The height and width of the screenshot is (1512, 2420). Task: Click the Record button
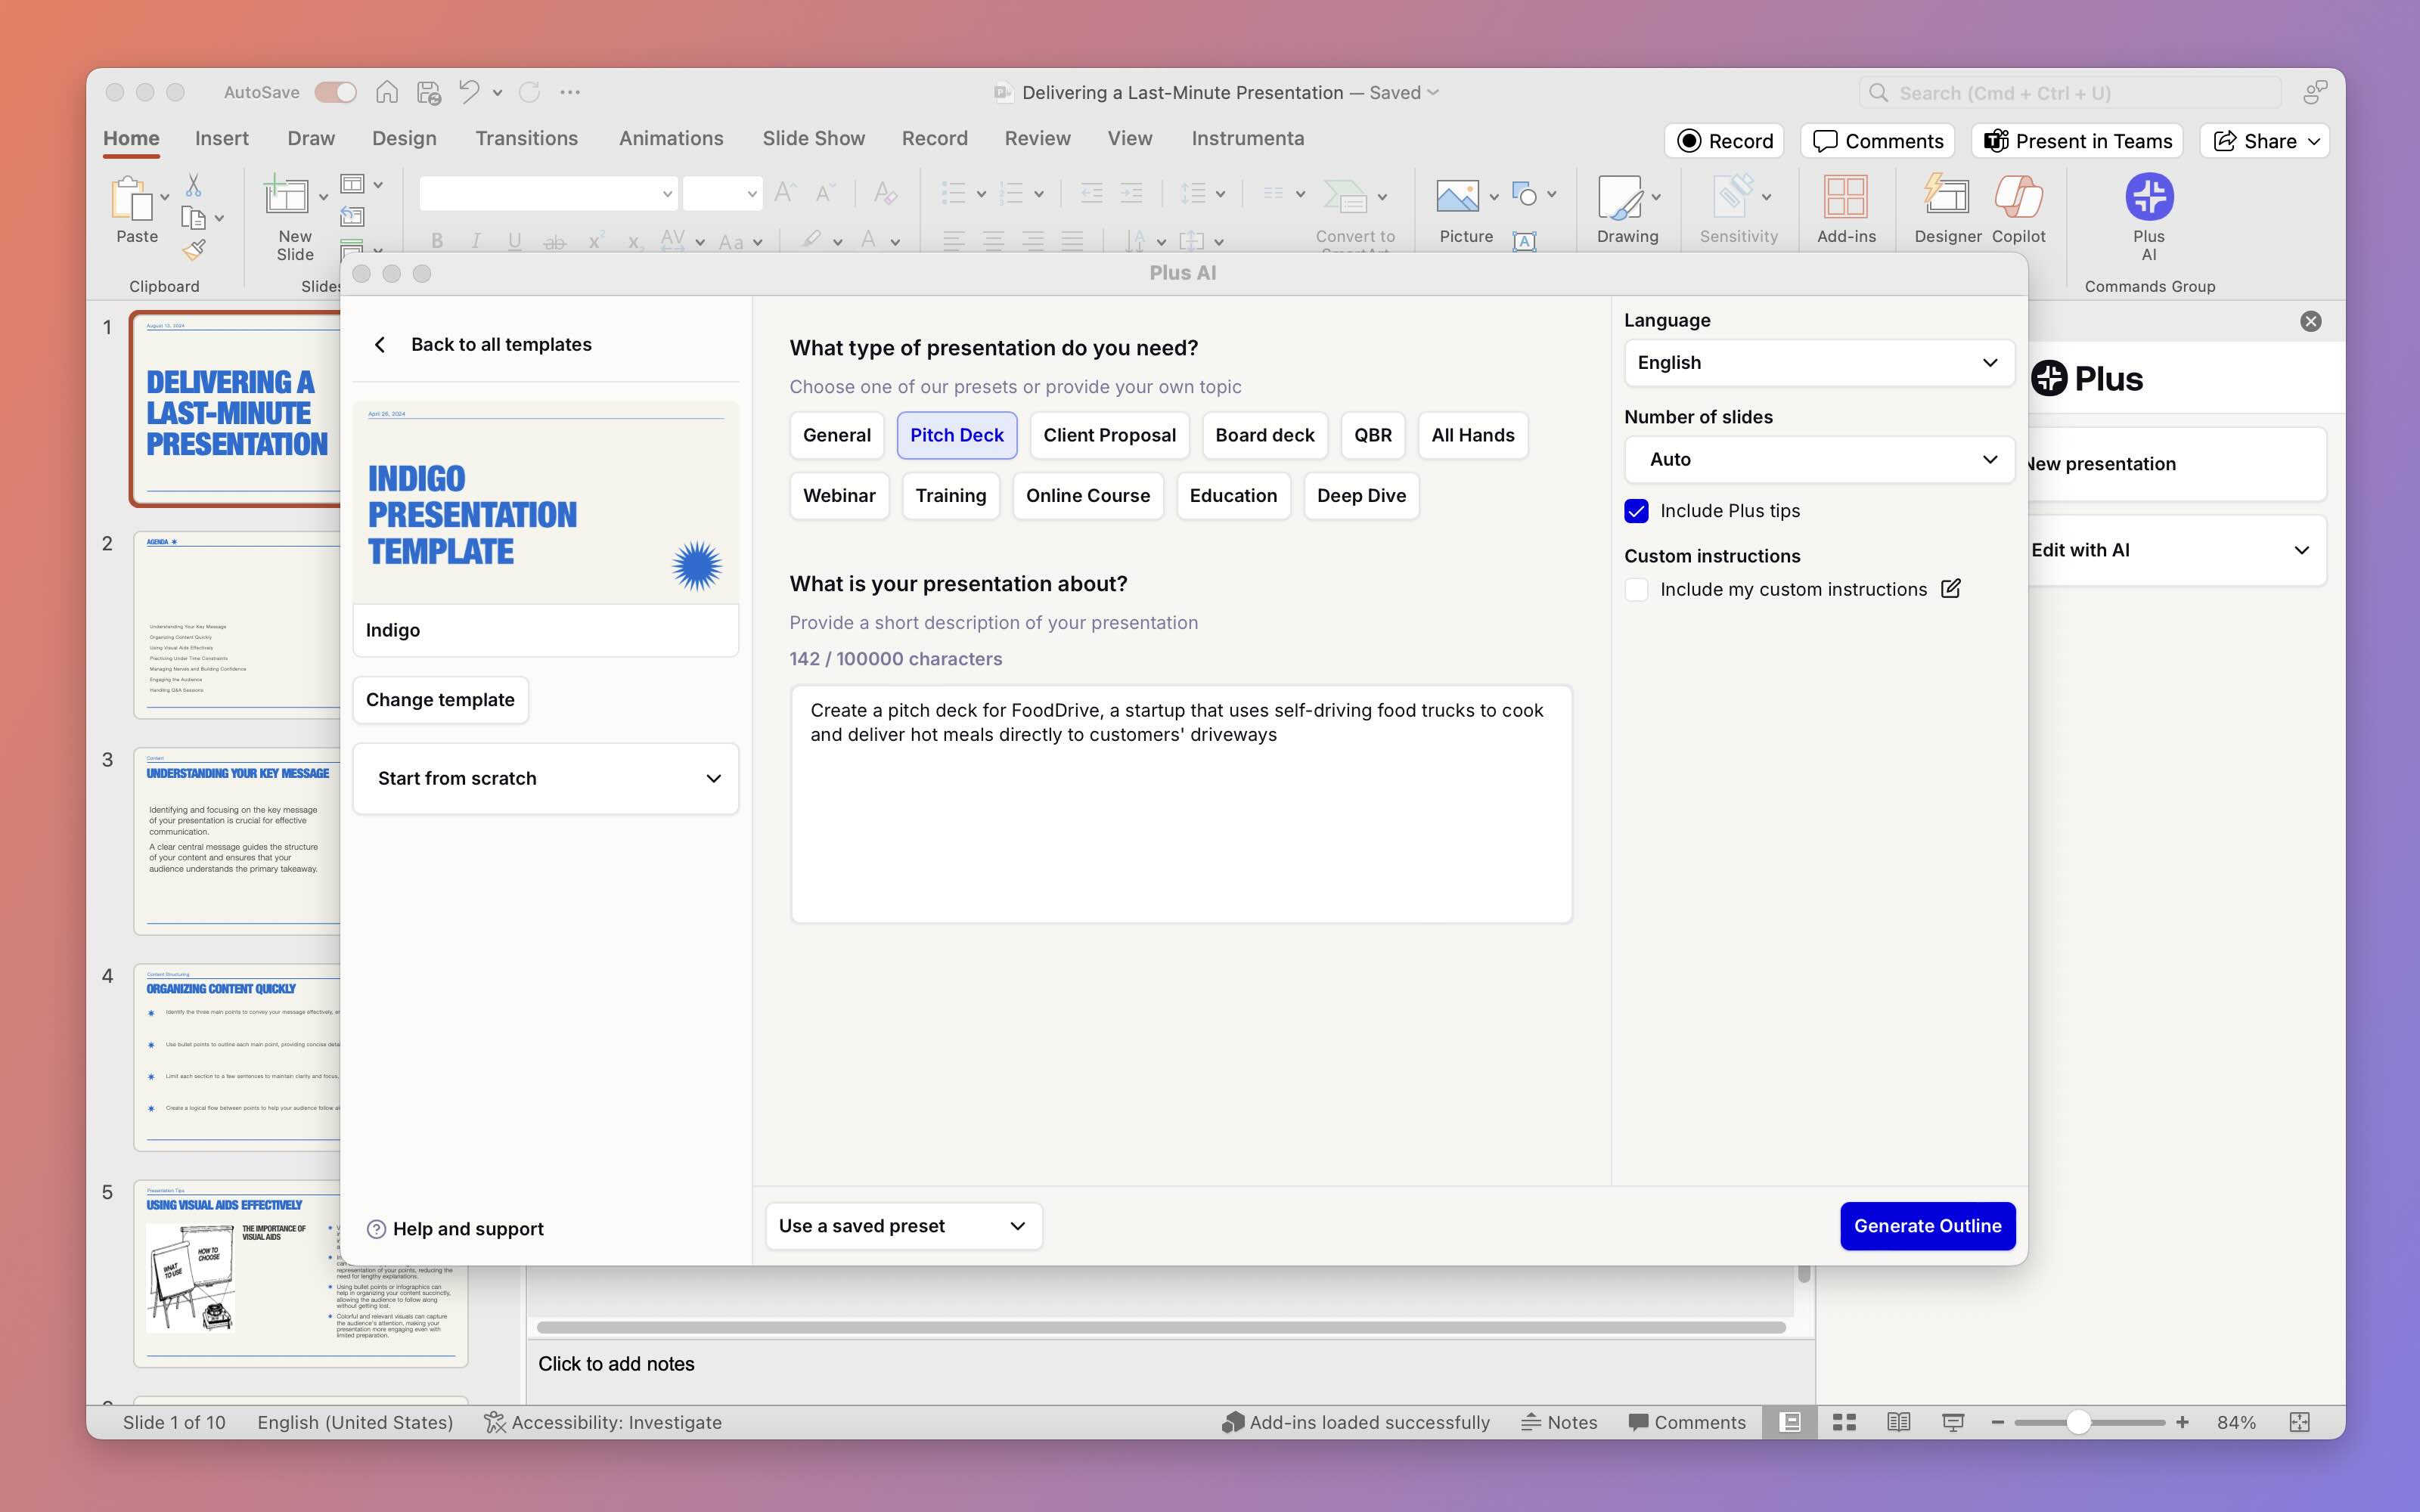point(1724,141)
